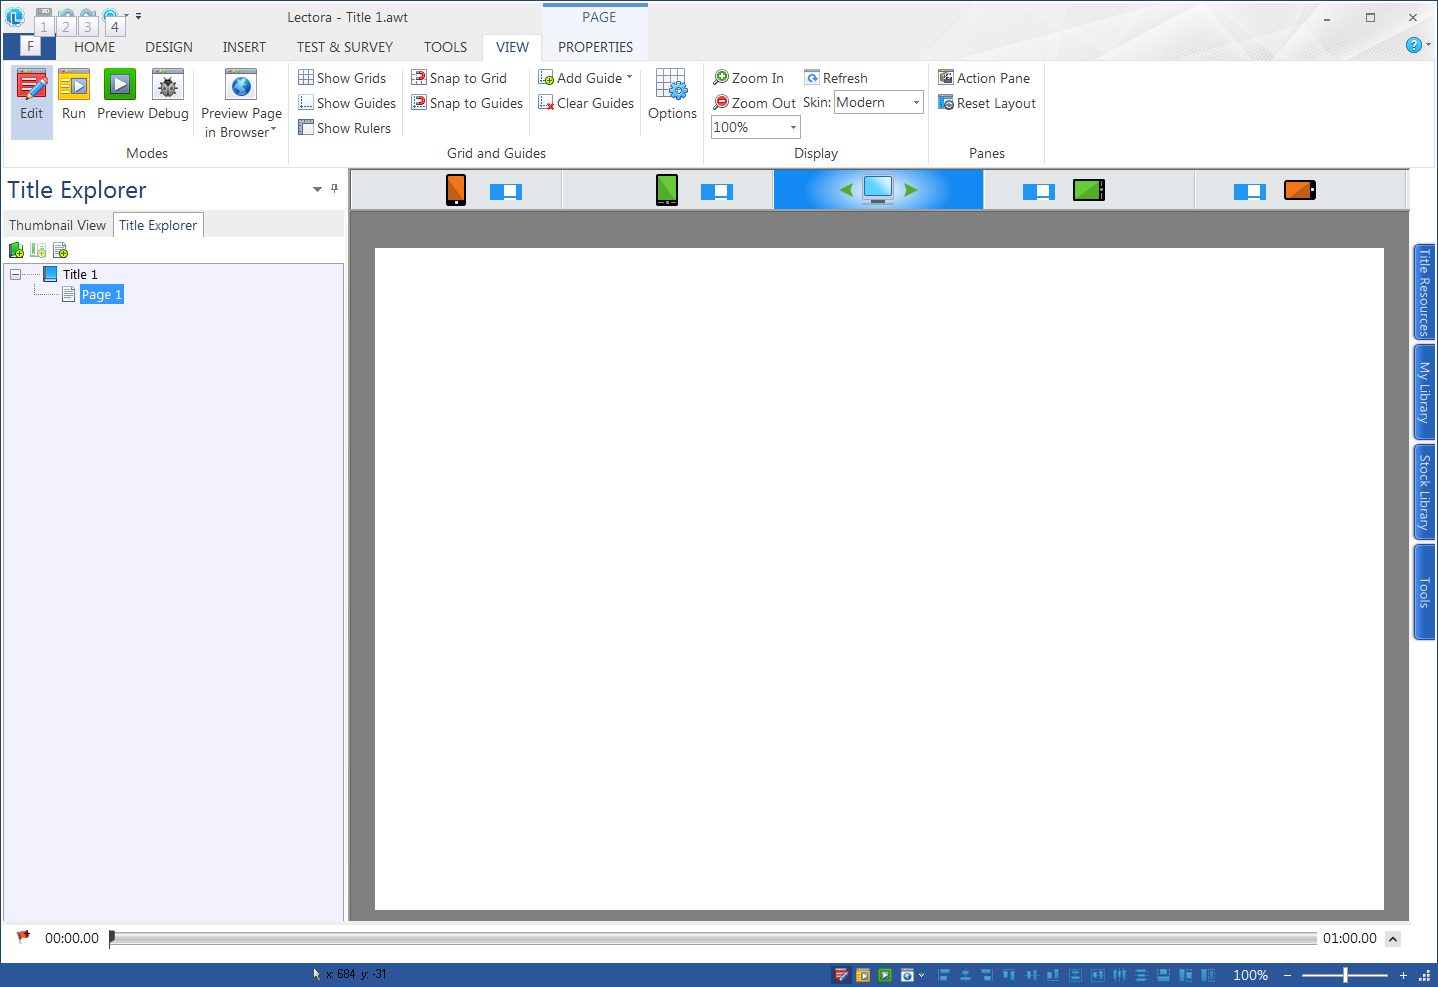The image size is (1438, 987).
Task: Click the Run mode button
Action: point(74,96)
